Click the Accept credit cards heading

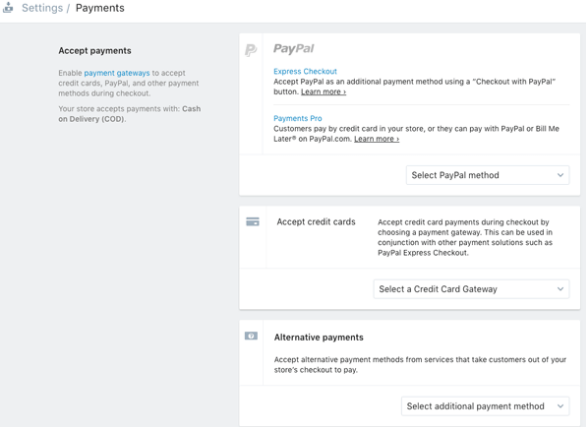coord(316,222)
